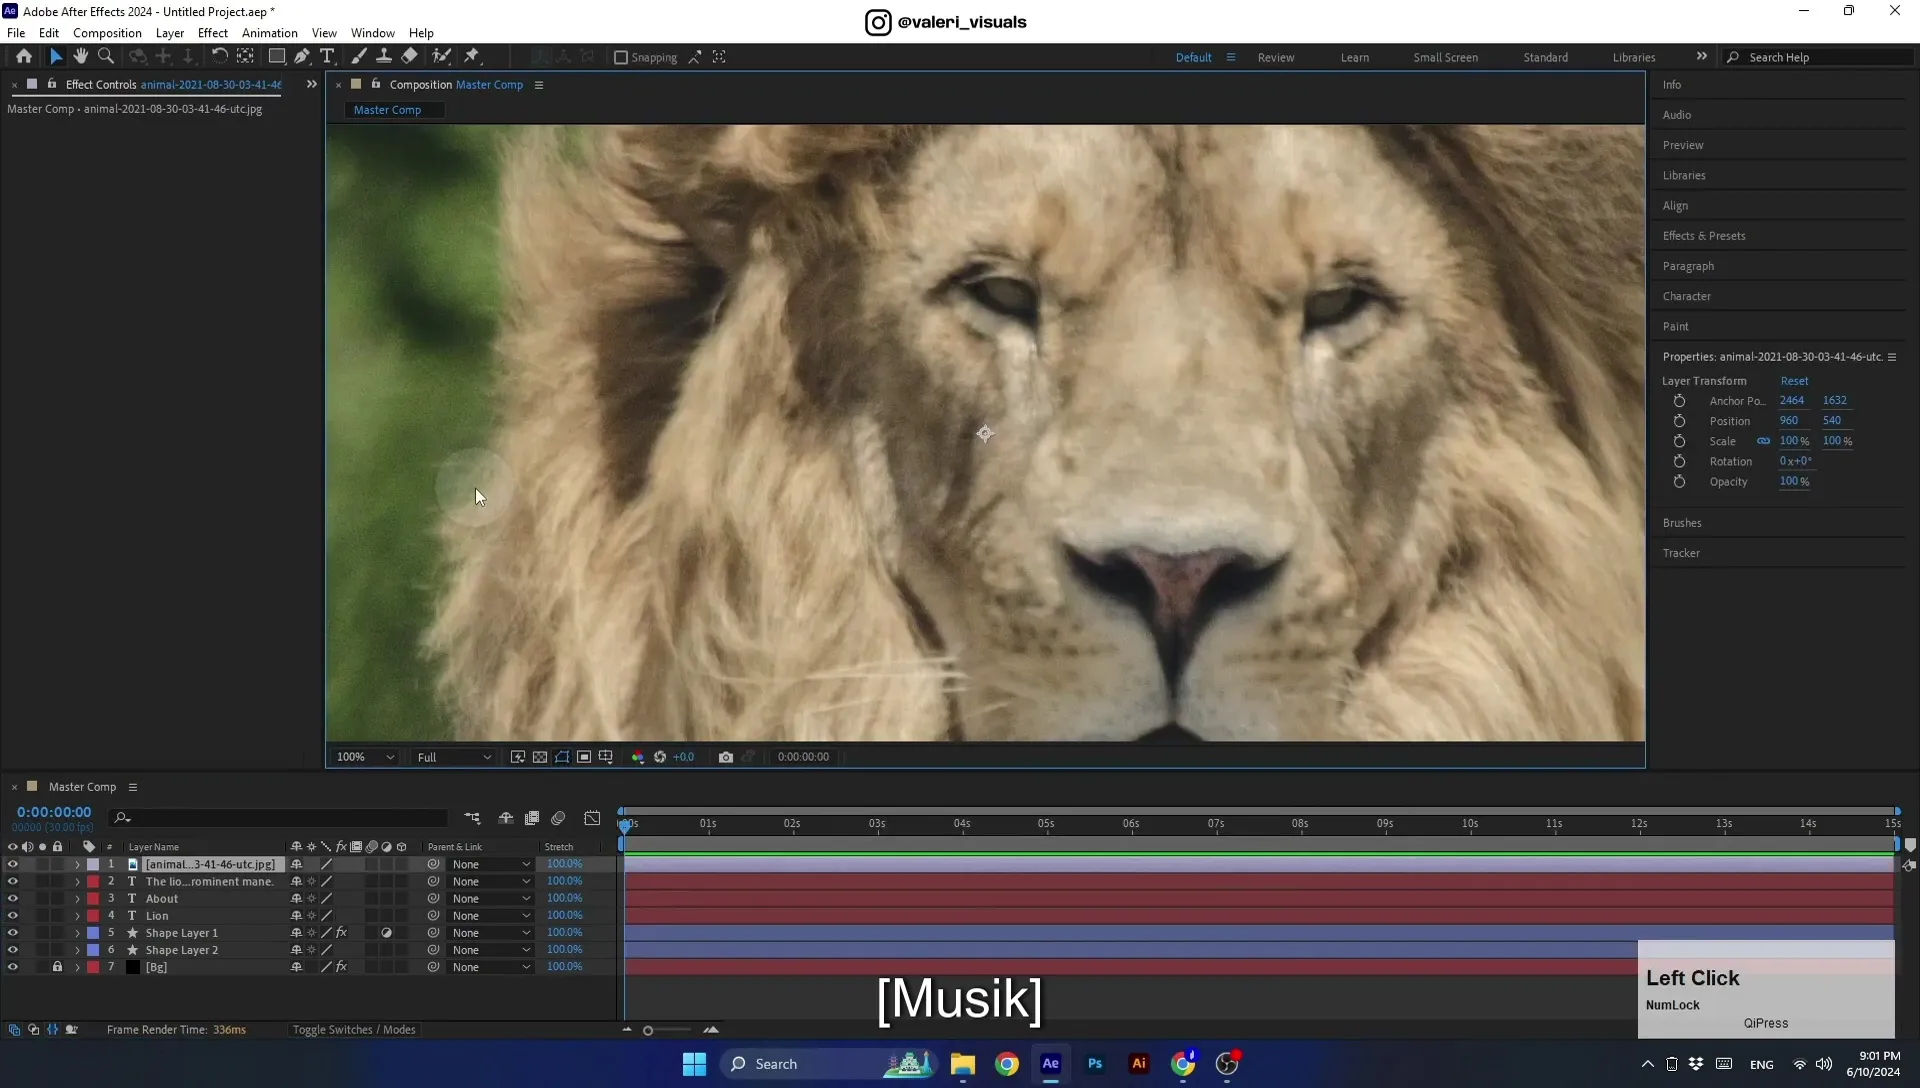Select the Horizontal Type tool

tap(327, 57)
